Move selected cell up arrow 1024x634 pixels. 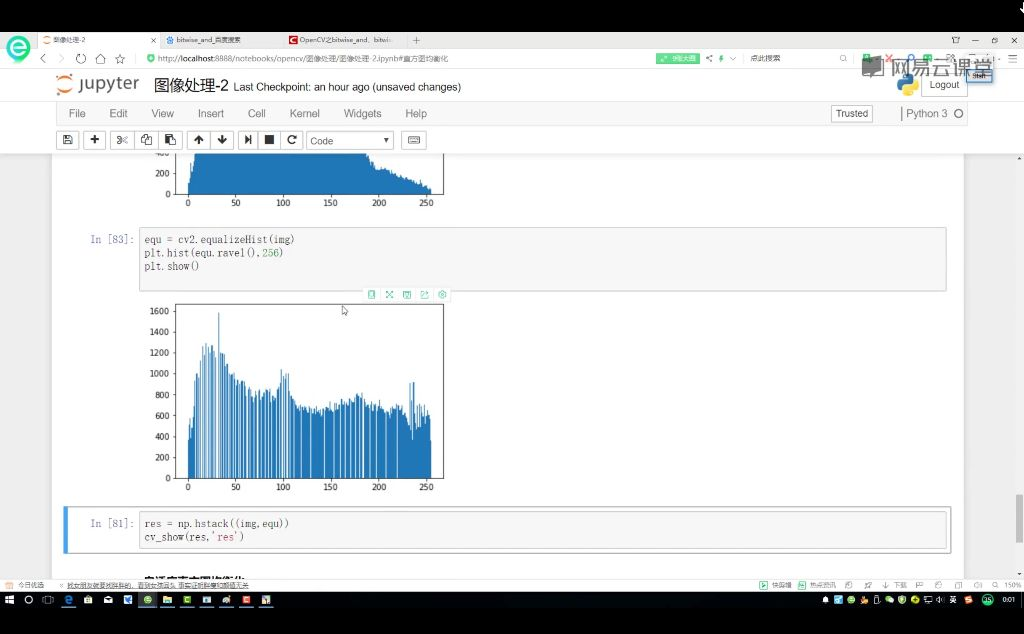point(199,140)
